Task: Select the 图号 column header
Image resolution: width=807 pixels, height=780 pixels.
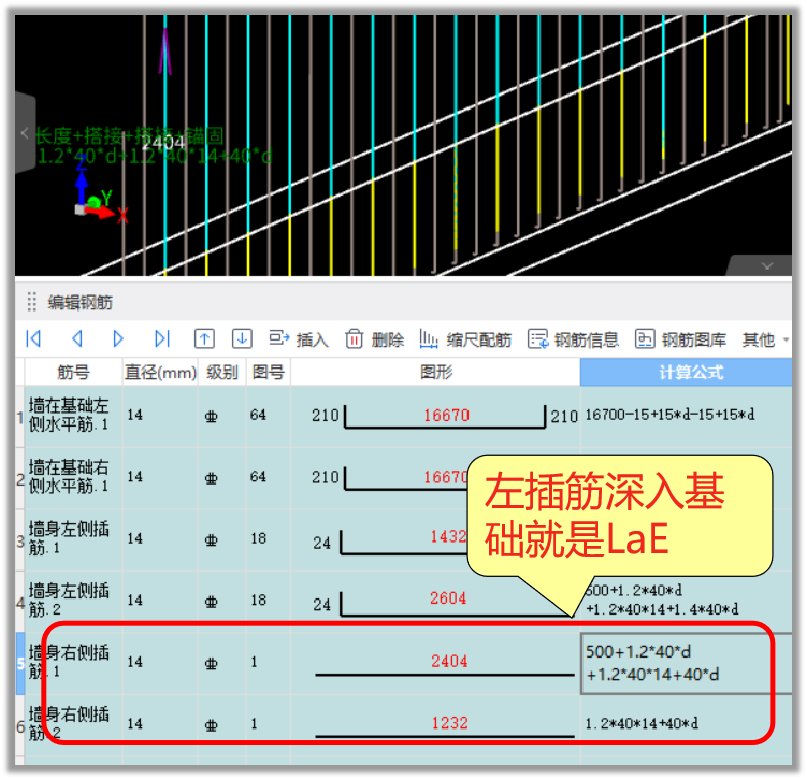Action: [x=268, y=372]
